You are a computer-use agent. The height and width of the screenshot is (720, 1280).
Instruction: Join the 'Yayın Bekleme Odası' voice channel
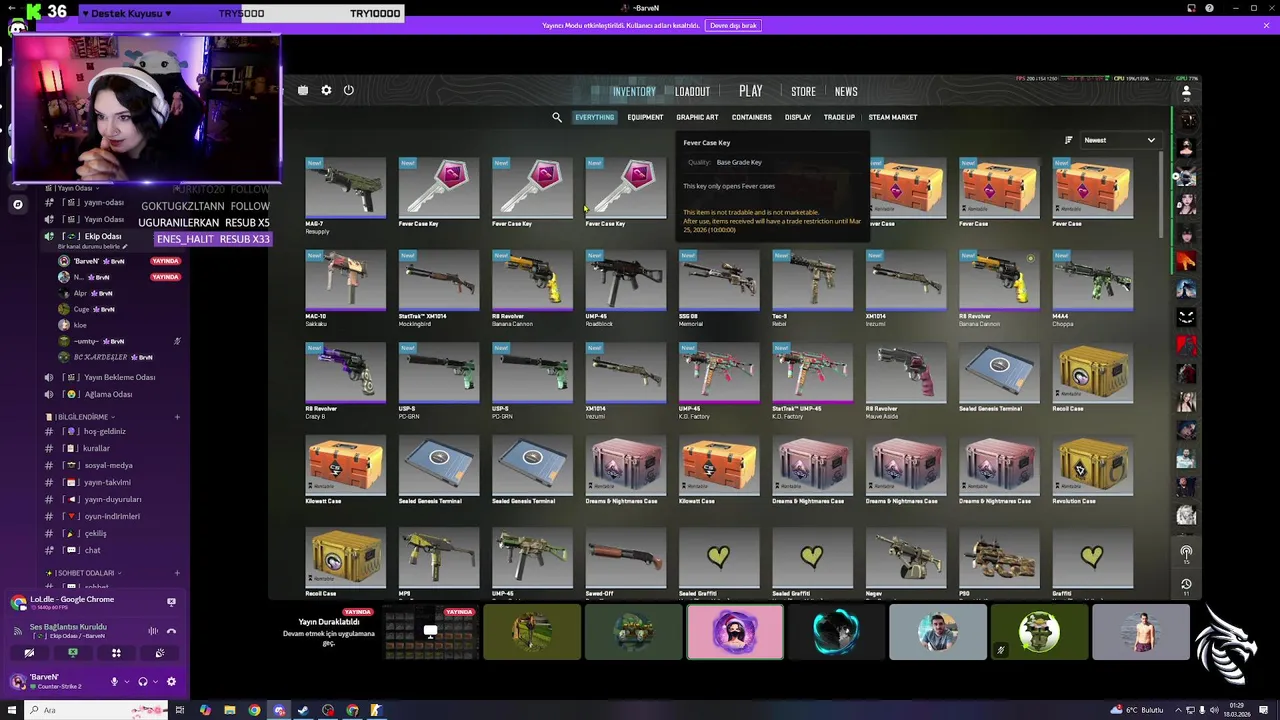pyautogui.click(x=110, y=377)
